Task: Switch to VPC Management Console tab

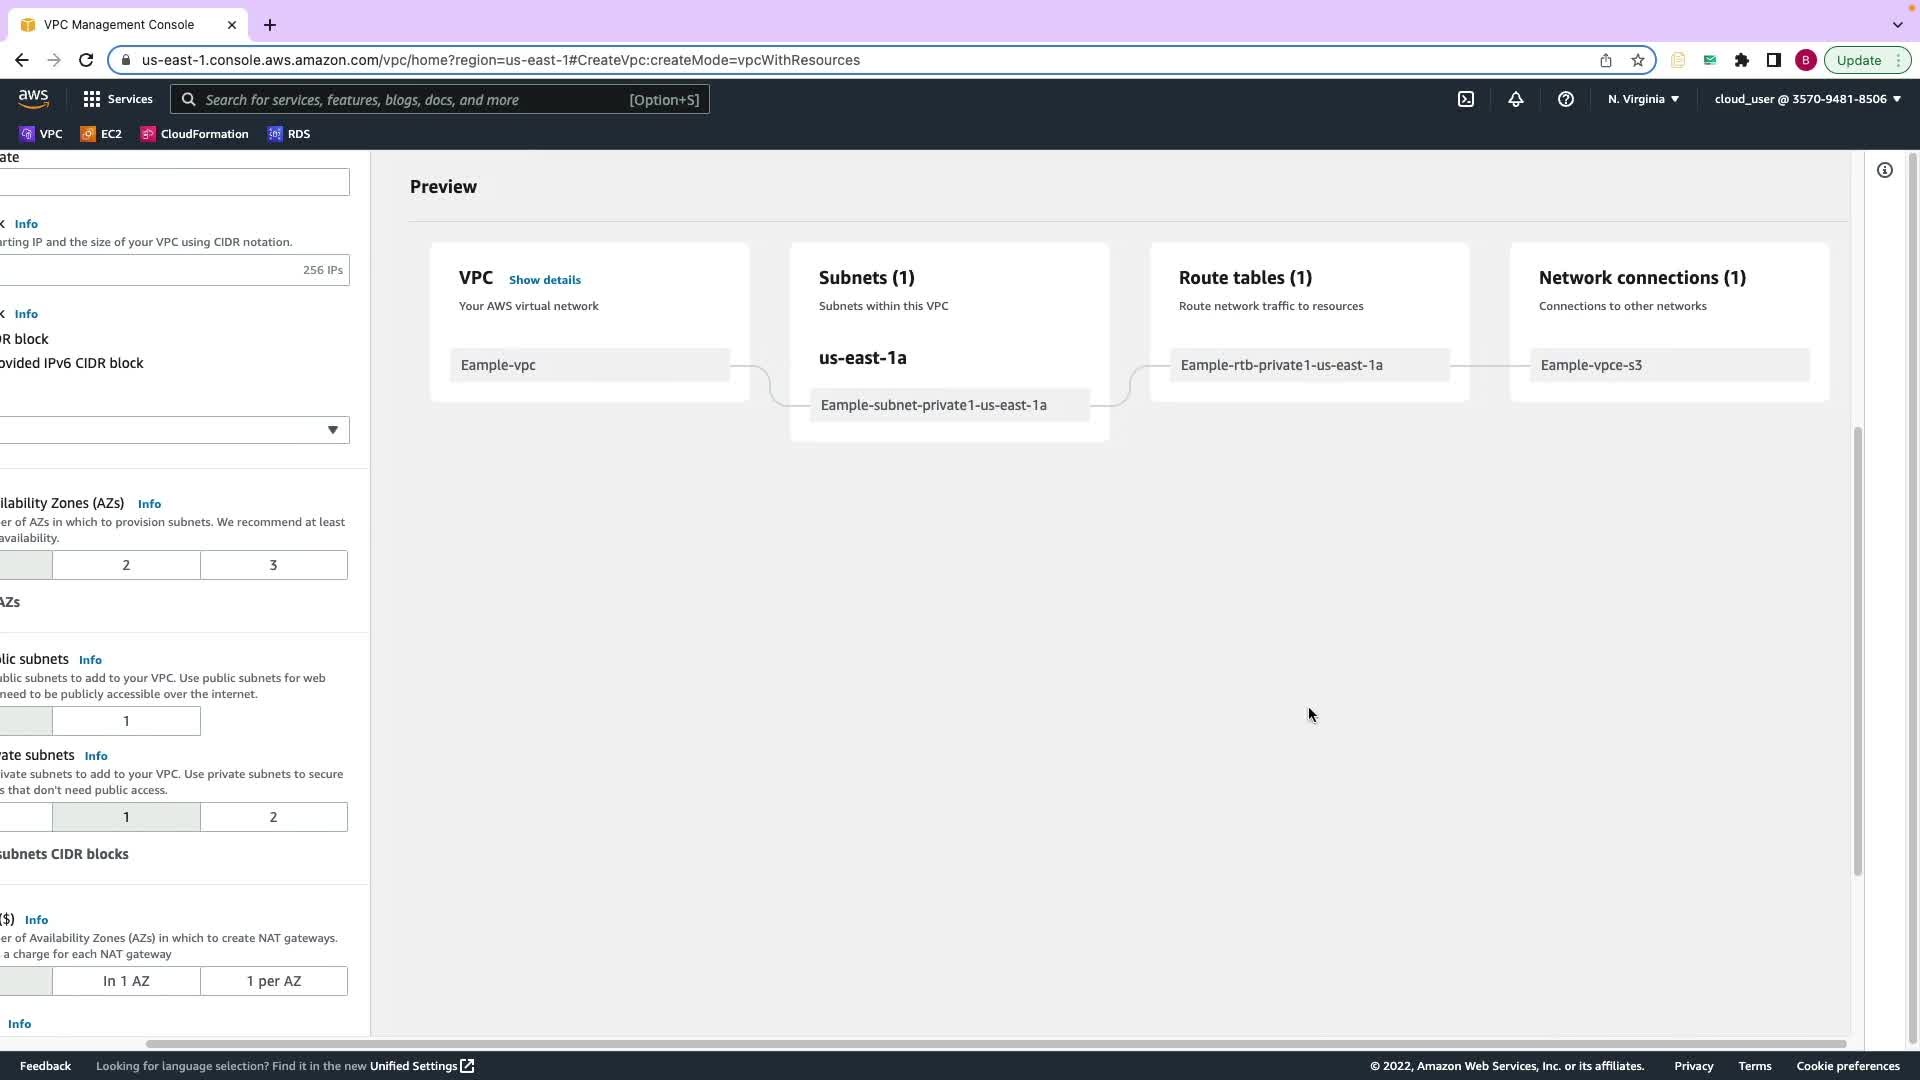Action: [119, 24]
